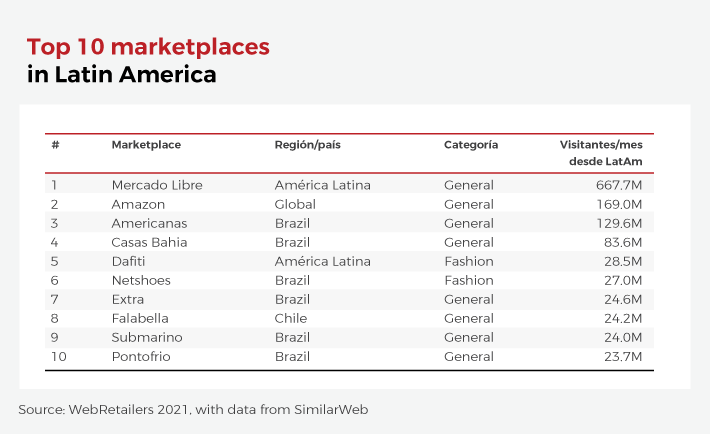Viewport: 710px width, 434px height.
Task: Select the 23.7M visitors value
Action: 621,357
